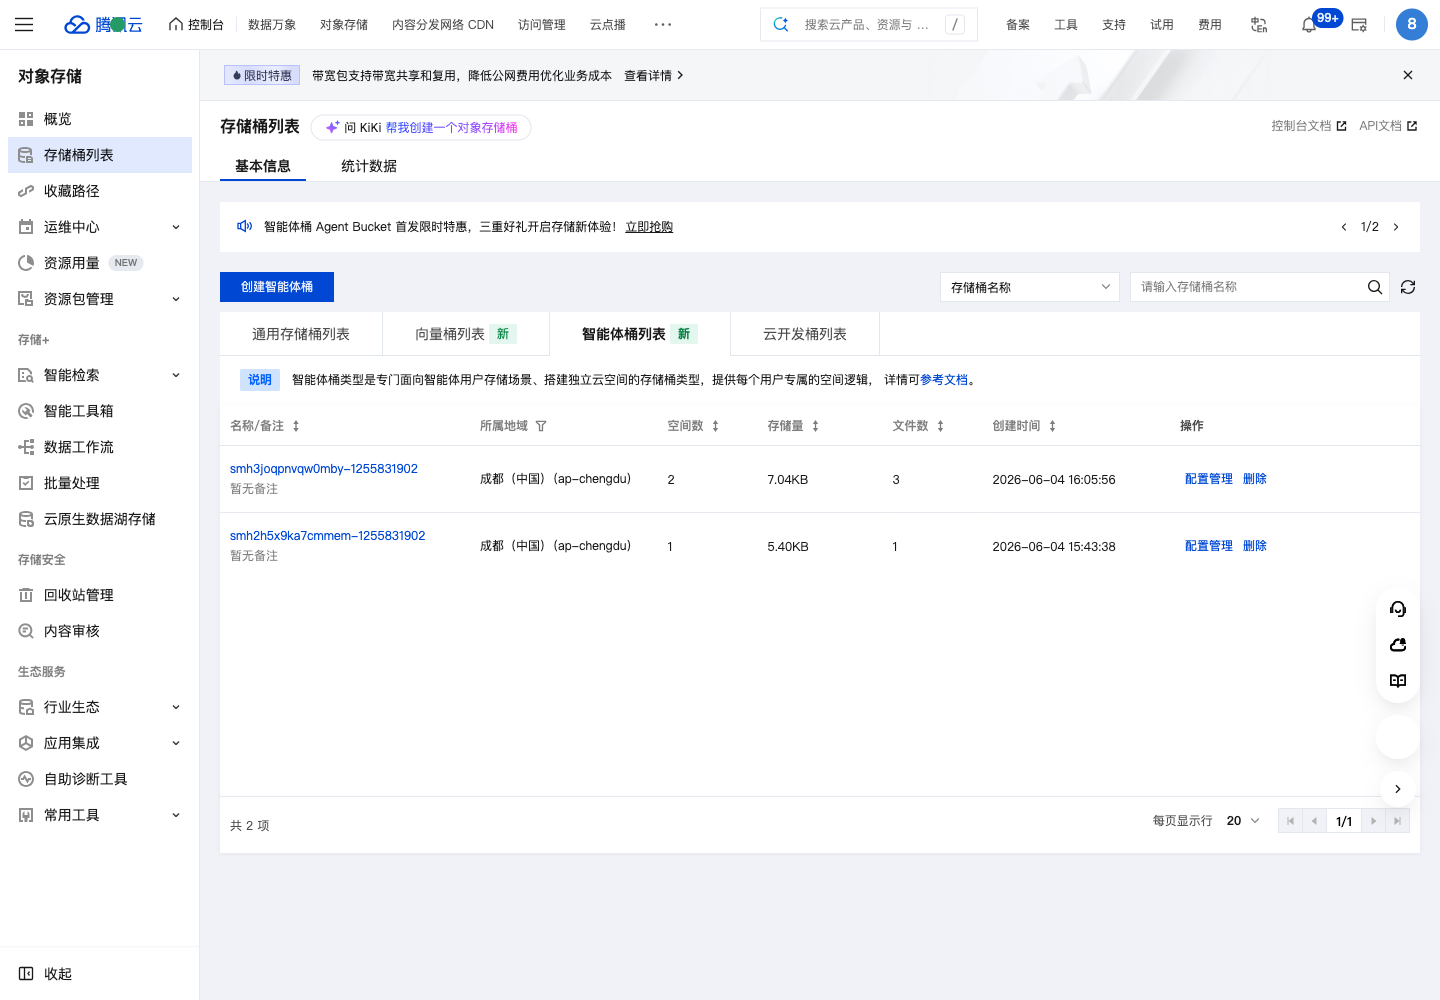
Task: Click the notification bell icon
Action: (1308, 25)
